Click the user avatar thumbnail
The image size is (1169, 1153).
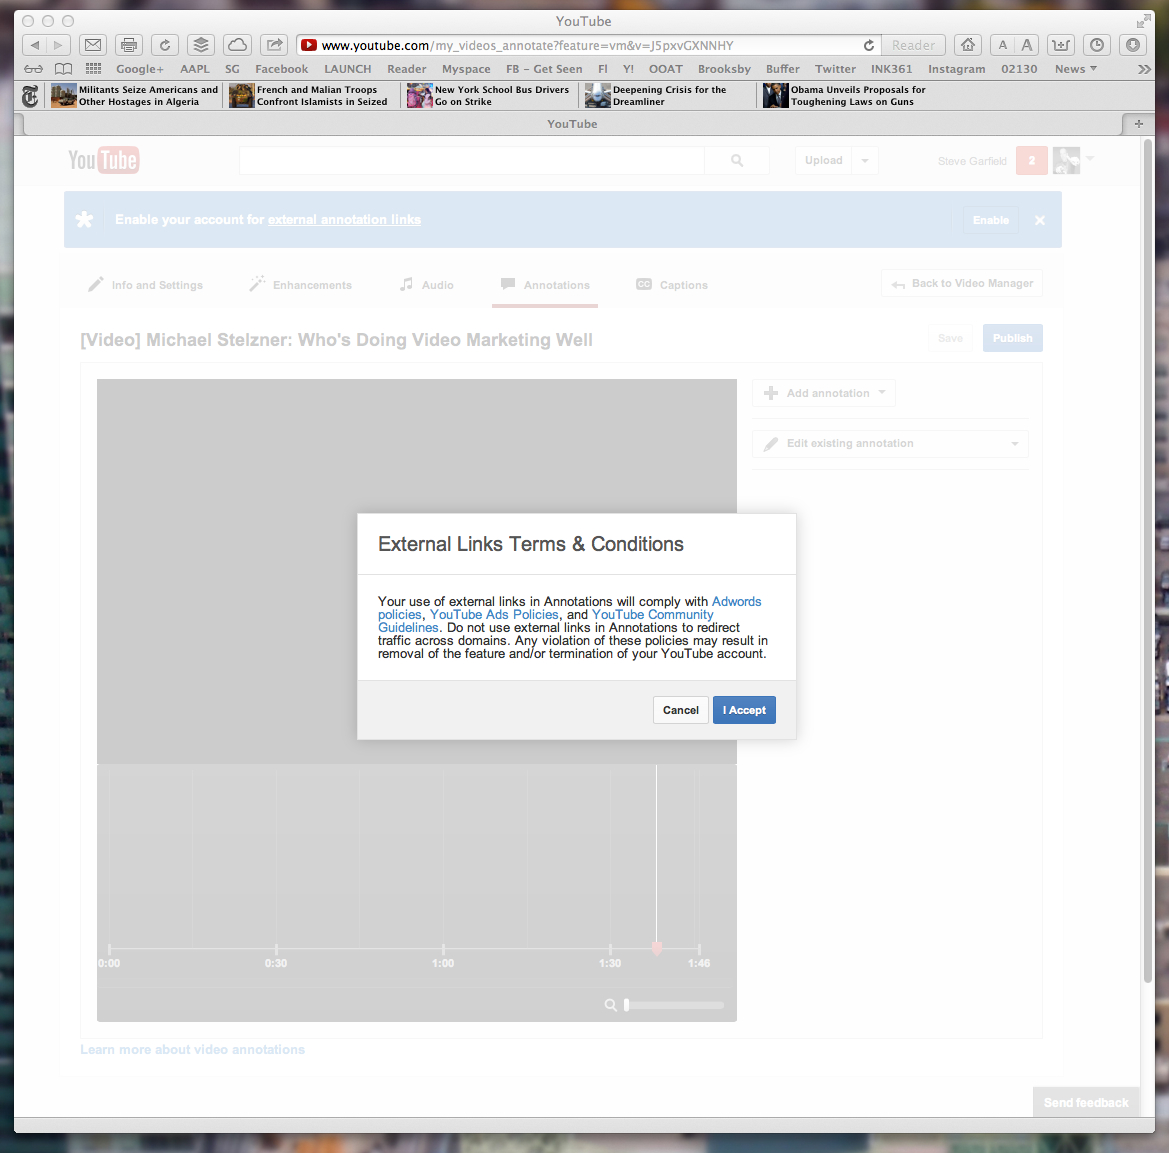(x=1066, y=160)
